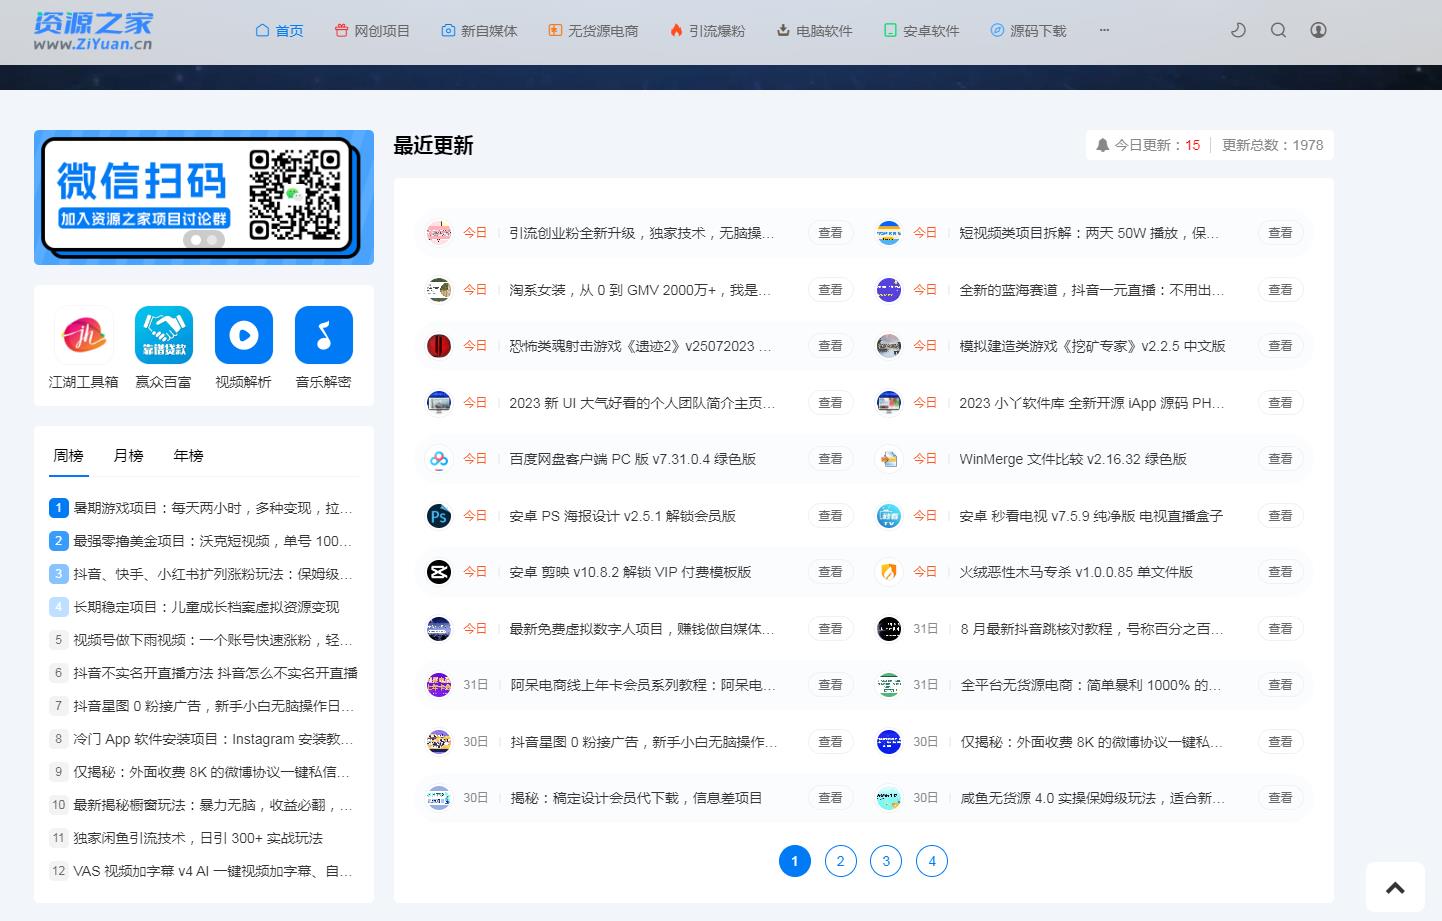Click 查看 for 火绒恶性木马专杀
The image size is (1442, 921).
[1280, 572]
